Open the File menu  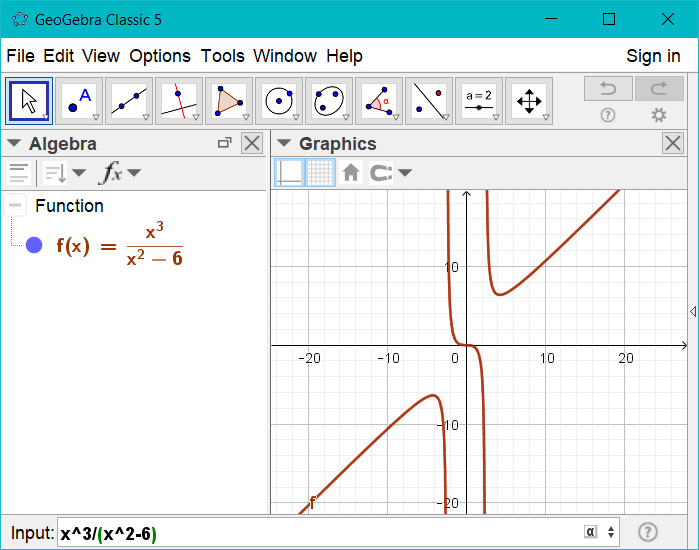21,56
